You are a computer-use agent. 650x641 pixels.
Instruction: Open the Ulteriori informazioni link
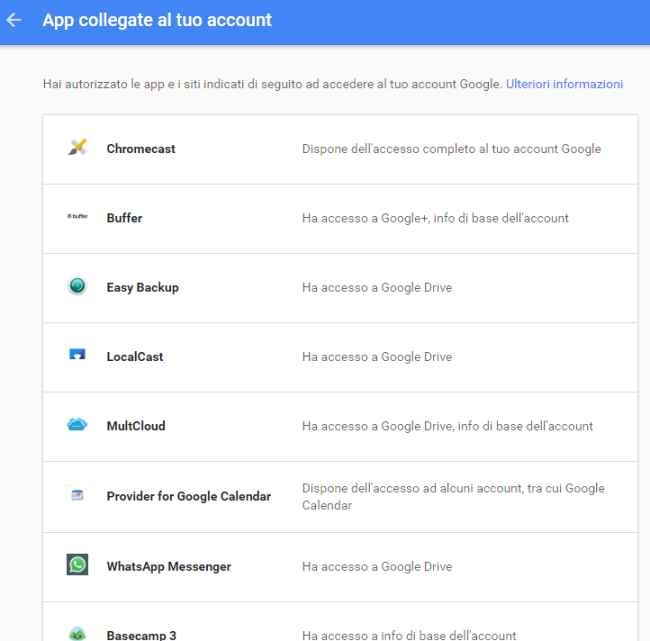click(x=564, y=84)
